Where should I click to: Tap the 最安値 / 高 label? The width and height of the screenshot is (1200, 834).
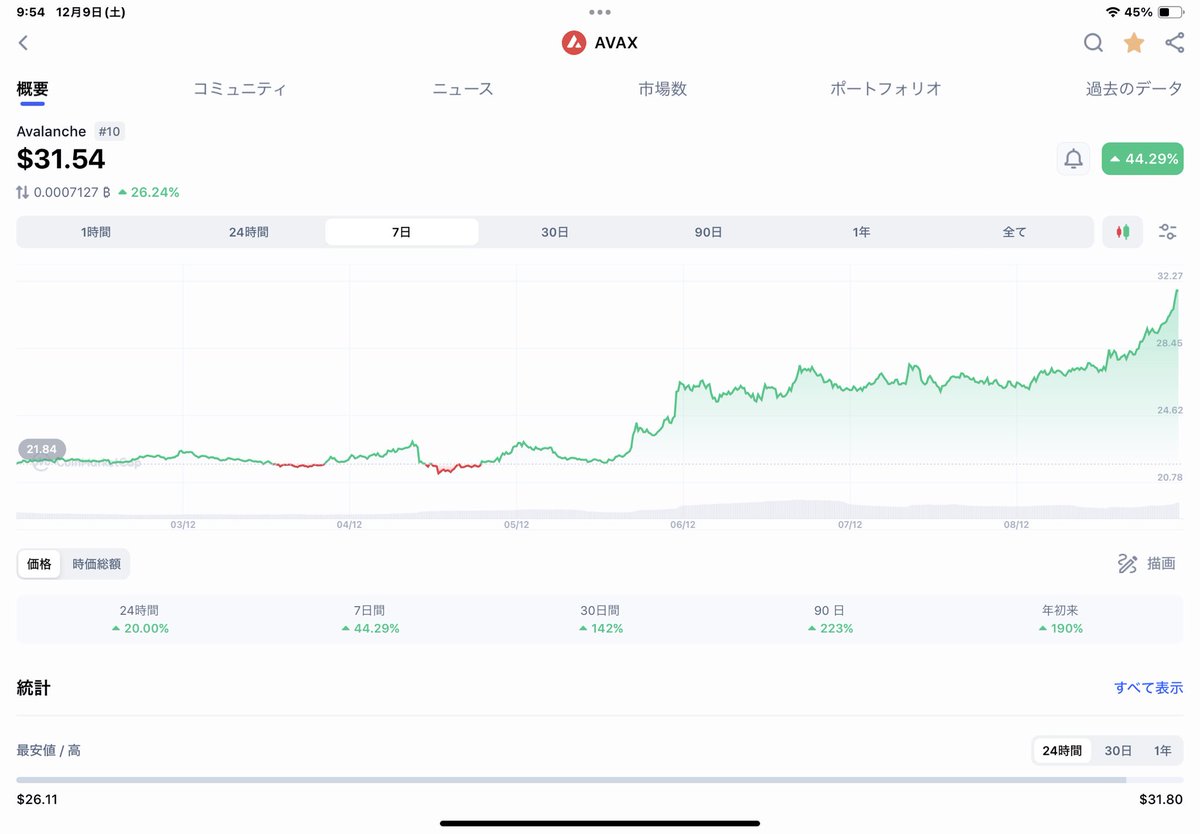(x=49, y=750)
